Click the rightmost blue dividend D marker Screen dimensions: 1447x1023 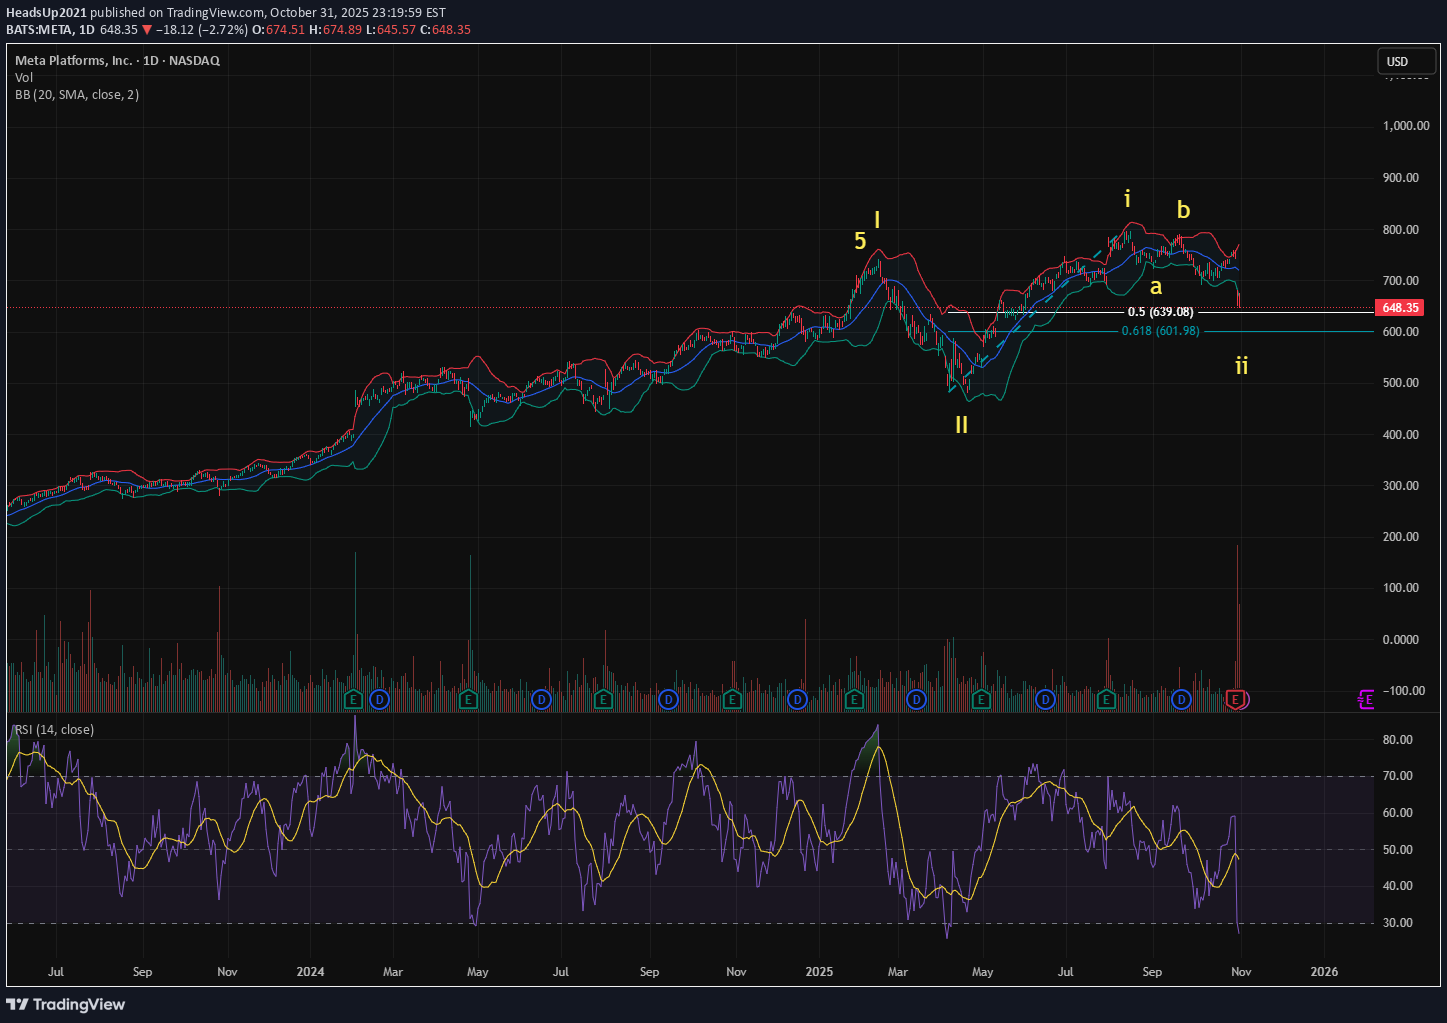(x=1181, y=699)
